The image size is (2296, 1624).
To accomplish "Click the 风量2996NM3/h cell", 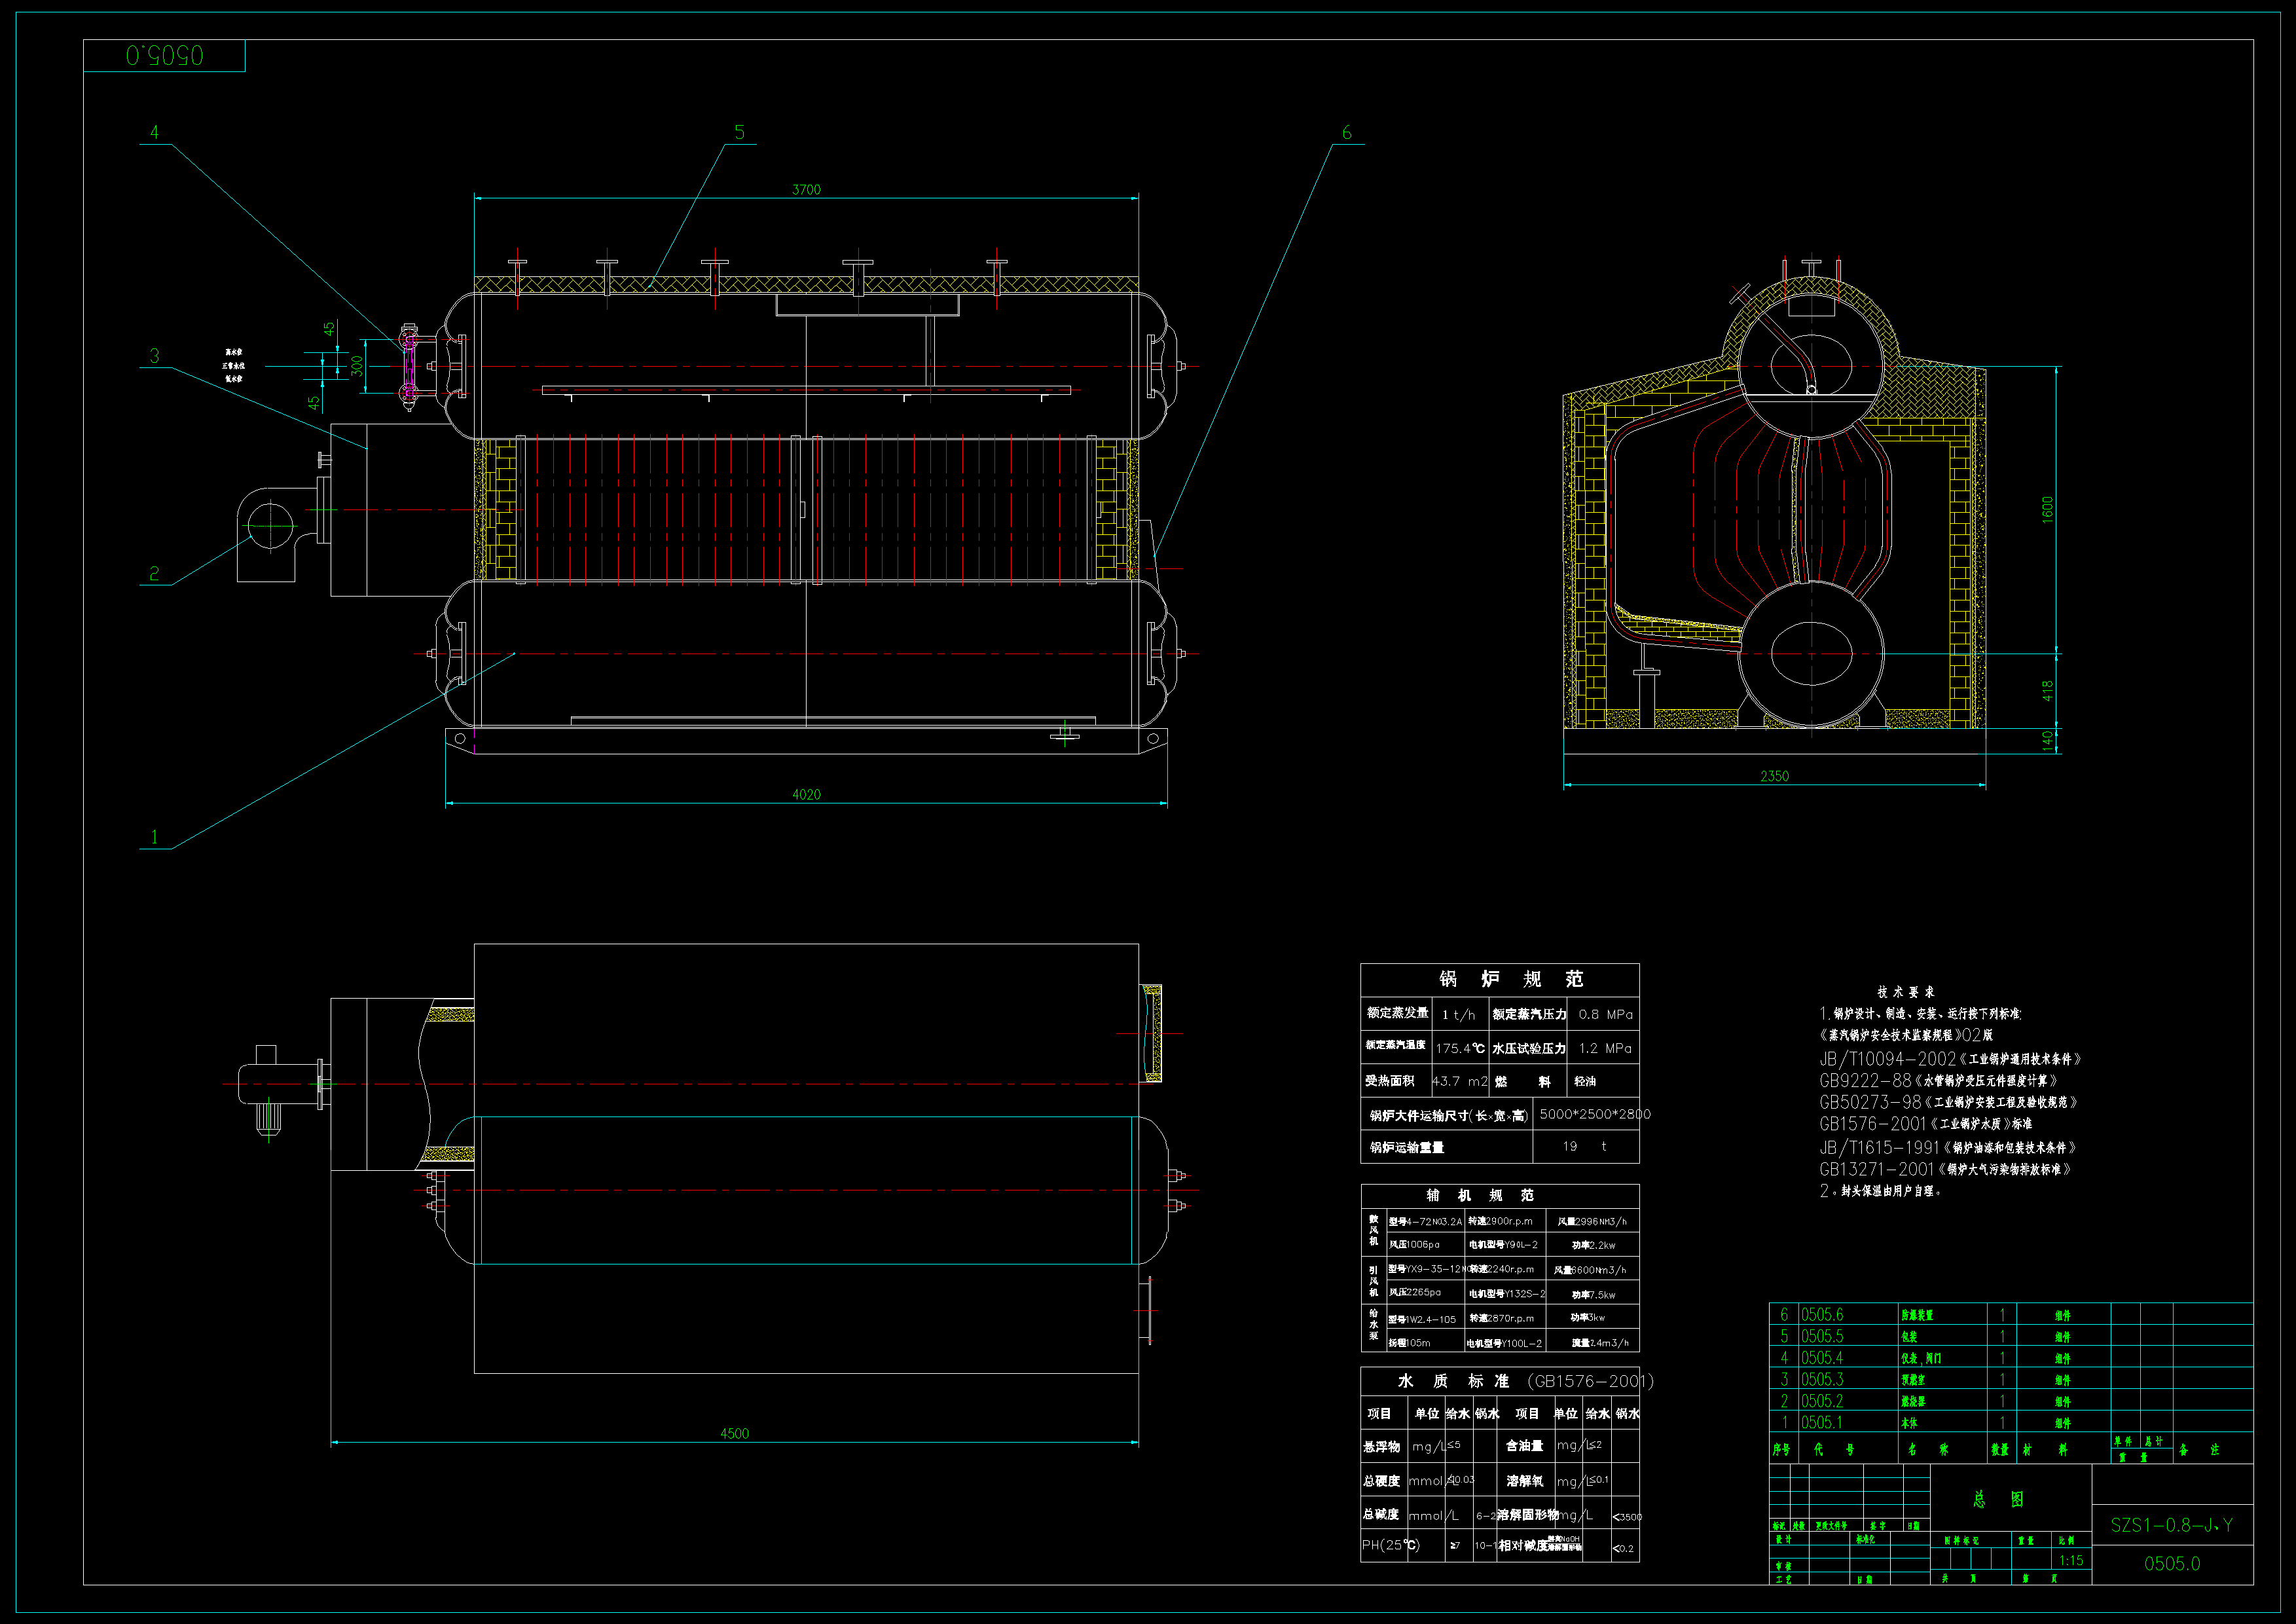I will 1592,1221.
